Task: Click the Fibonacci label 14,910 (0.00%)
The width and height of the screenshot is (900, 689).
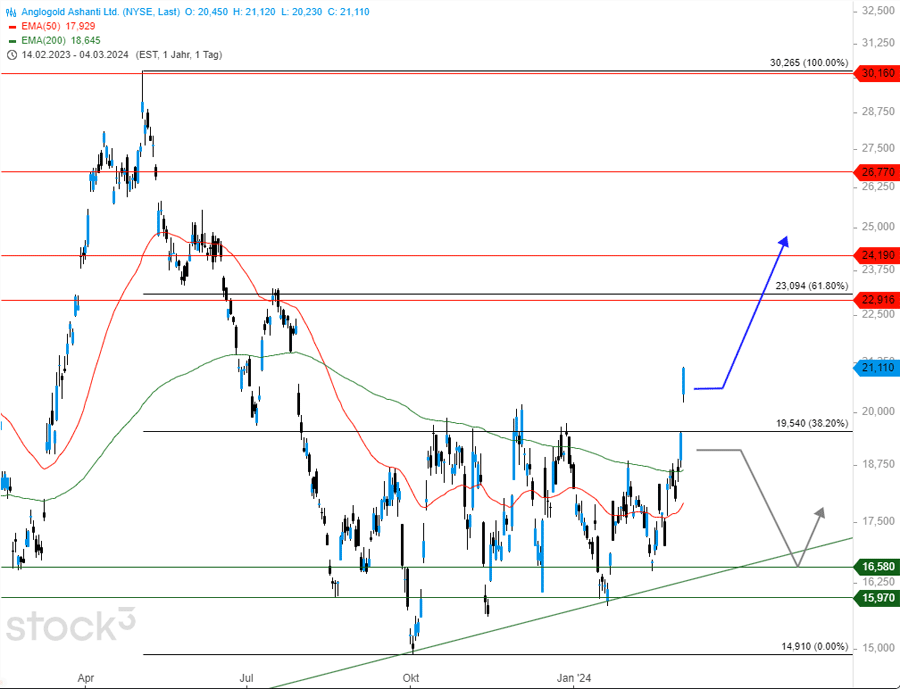Action: point(814,647)
